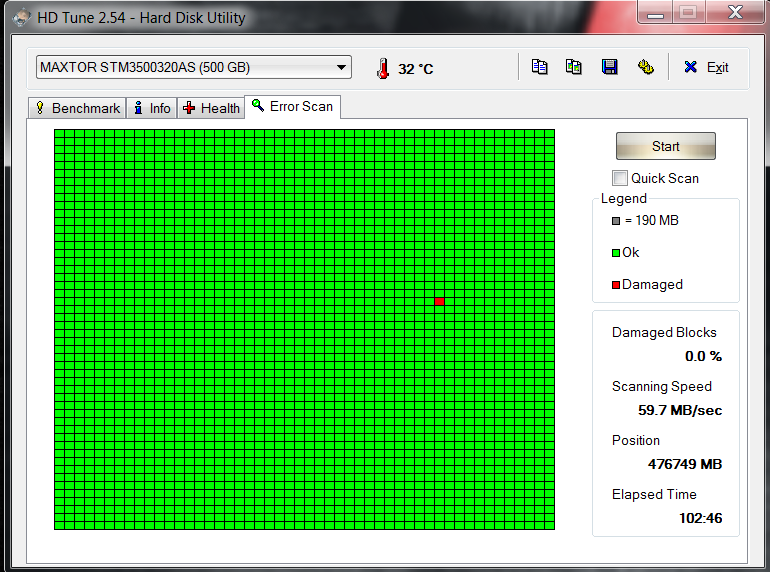This screenshot has width=770, height=572.
Task: Click the magnifier icon on Error Scan tab
Action: coord(258,105)
